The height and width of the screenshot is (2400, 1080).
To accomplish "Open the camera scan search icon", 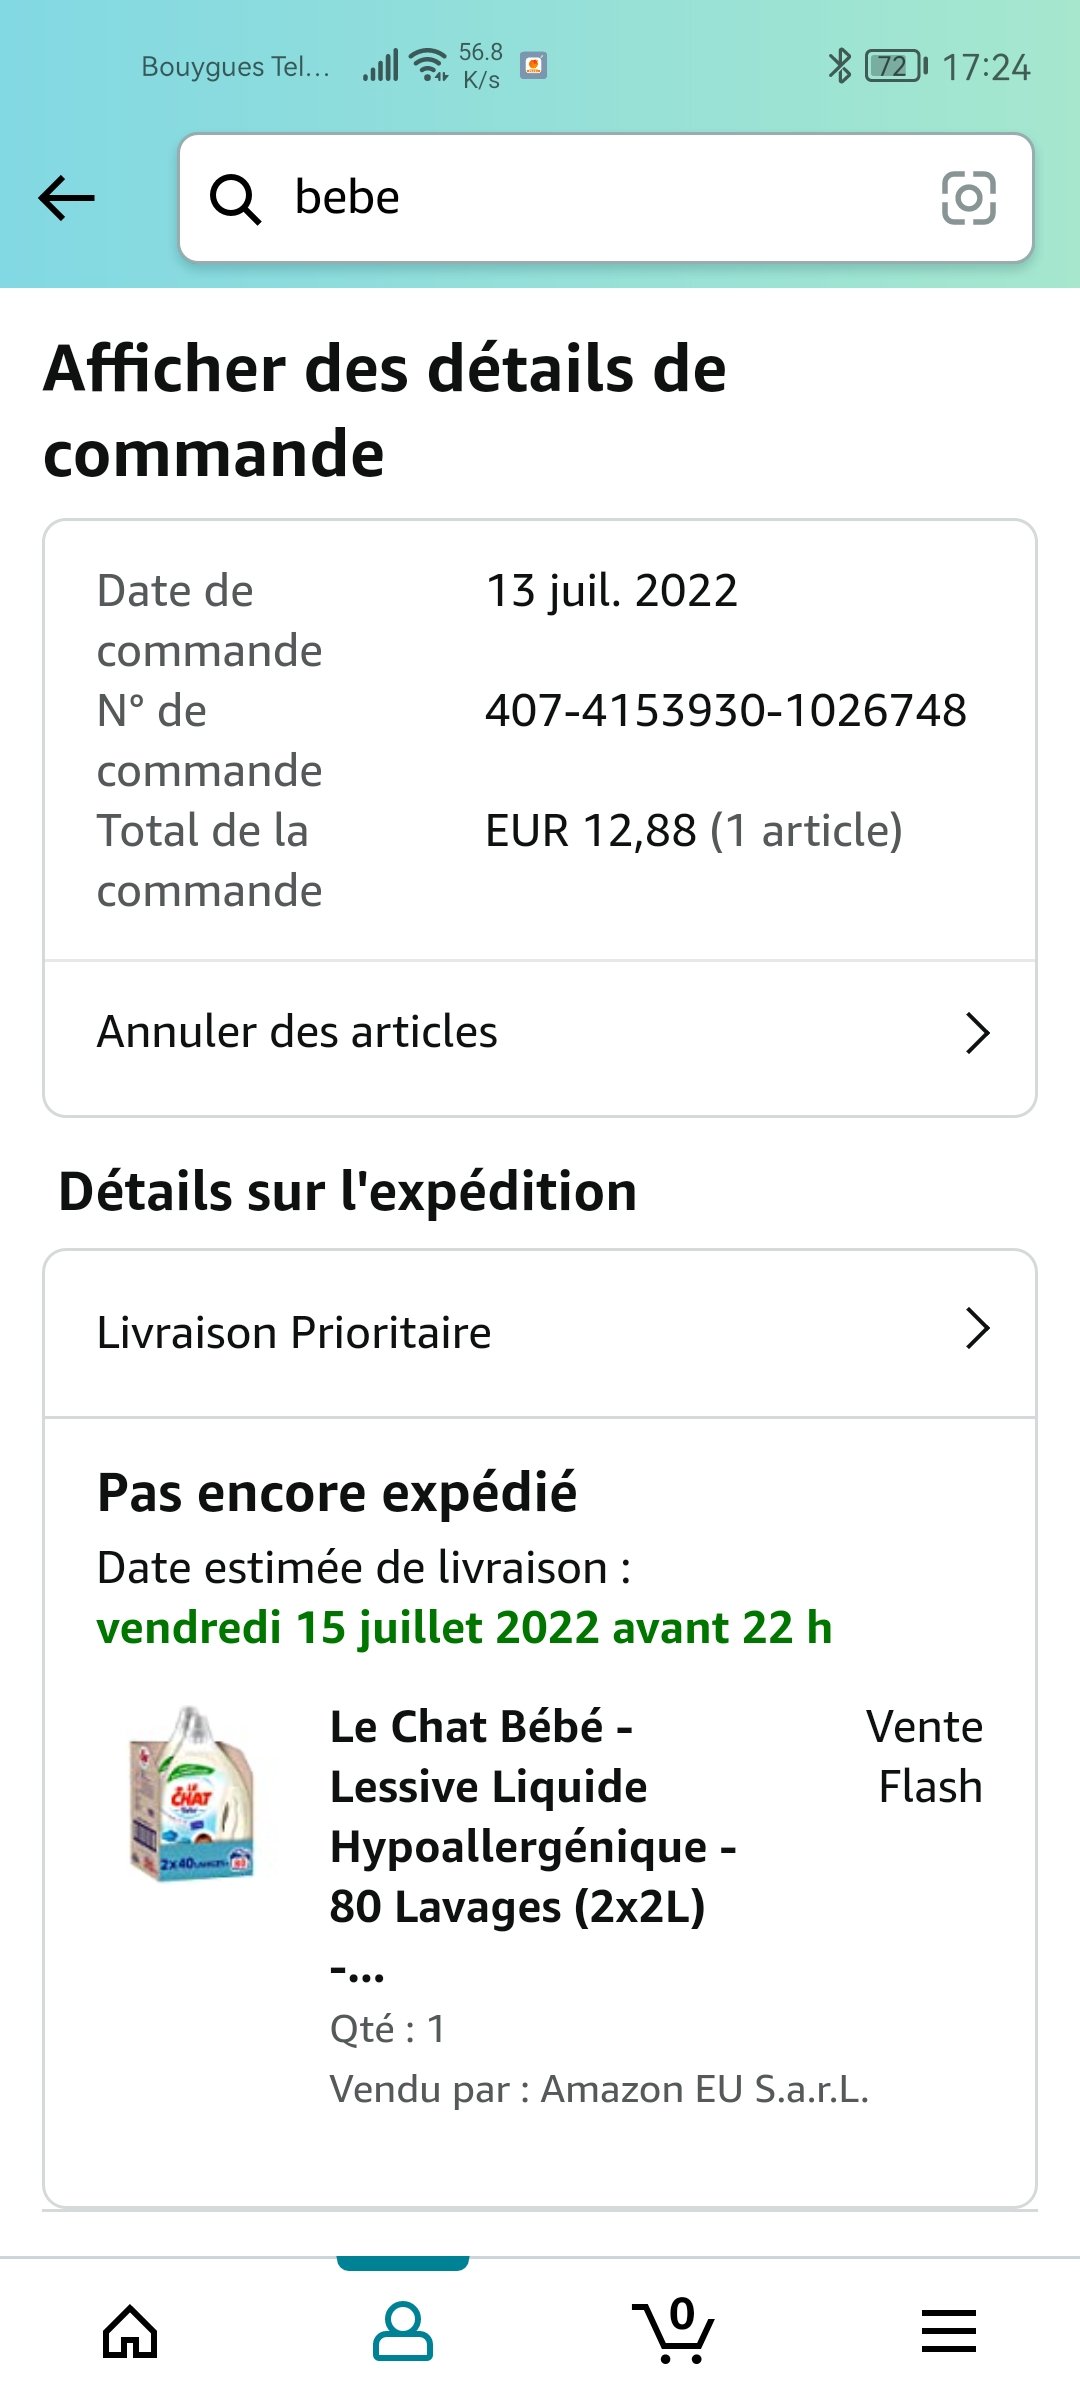I will click(968, 198).
